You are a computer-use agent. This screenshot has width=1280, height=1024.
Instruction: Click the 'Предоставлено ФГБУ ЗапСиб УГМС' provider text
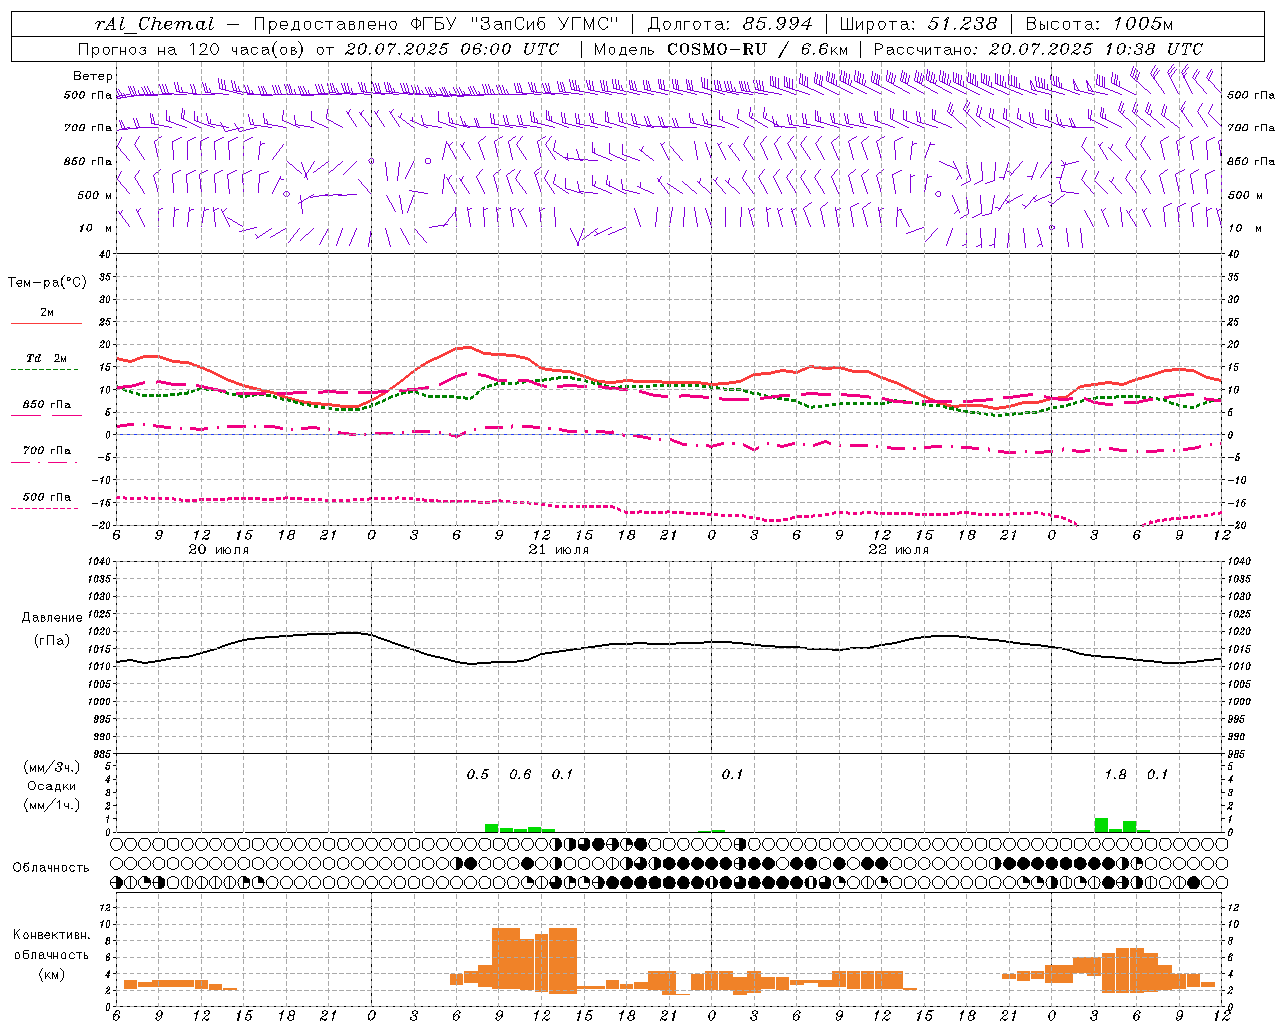pyautogui.click(x=436, y=24)
